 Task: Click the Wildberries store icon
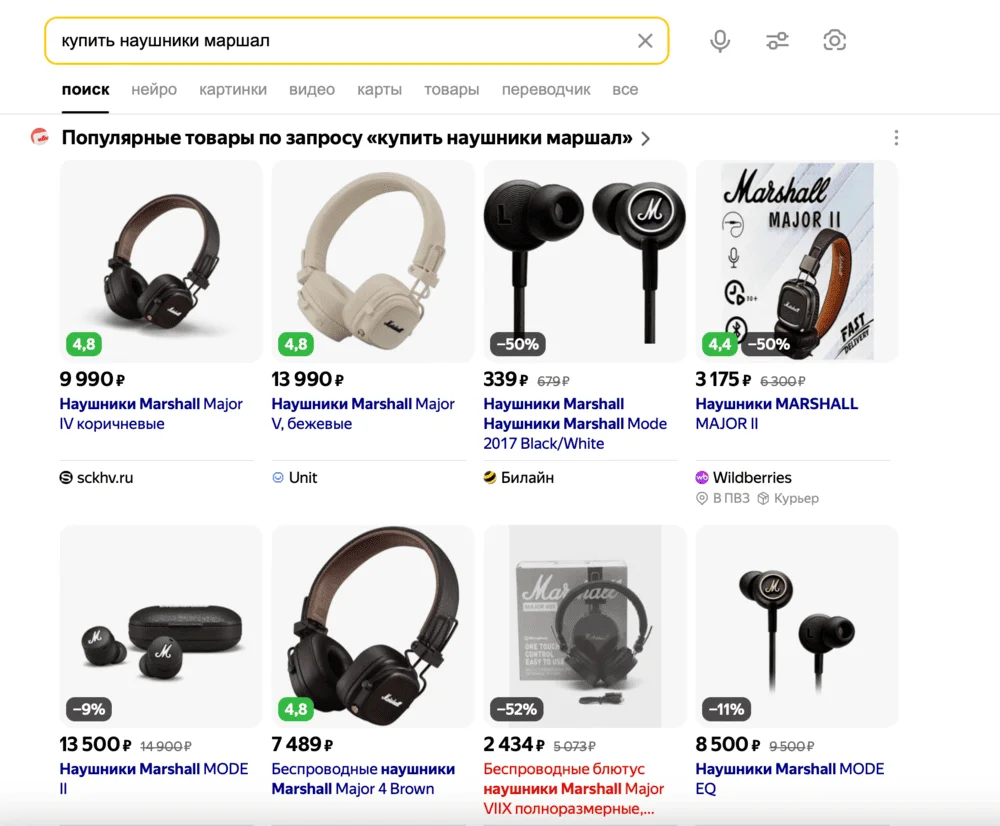(x=702, y=478)
